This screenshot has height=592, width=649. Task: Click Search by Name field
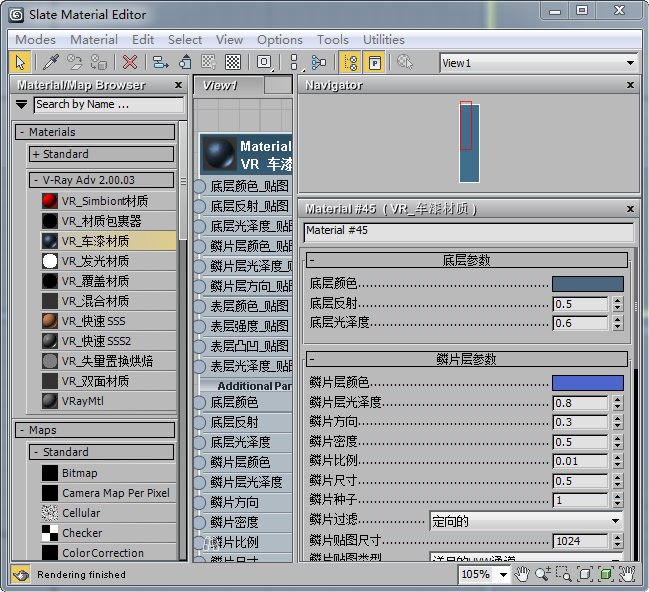click(x=109, y=105)
